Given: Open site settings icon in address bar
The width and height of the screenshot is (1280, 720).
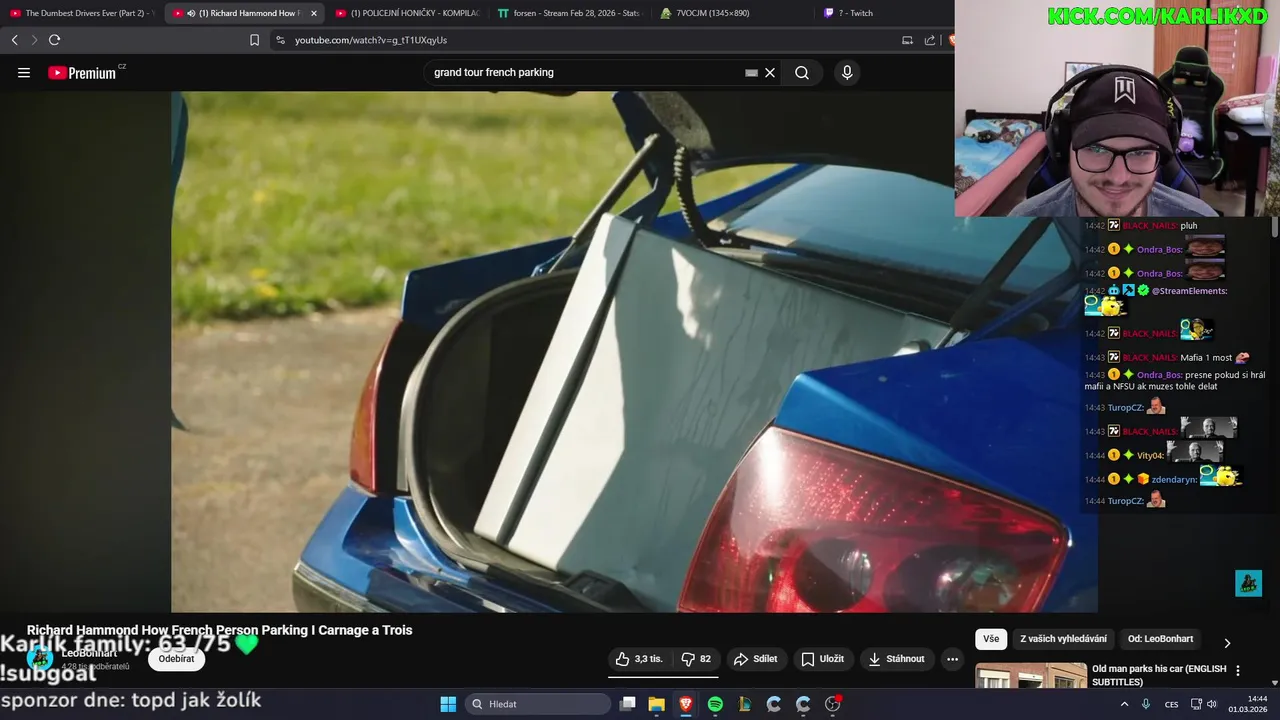Looking at the screenshot, I should coord(280,40).
